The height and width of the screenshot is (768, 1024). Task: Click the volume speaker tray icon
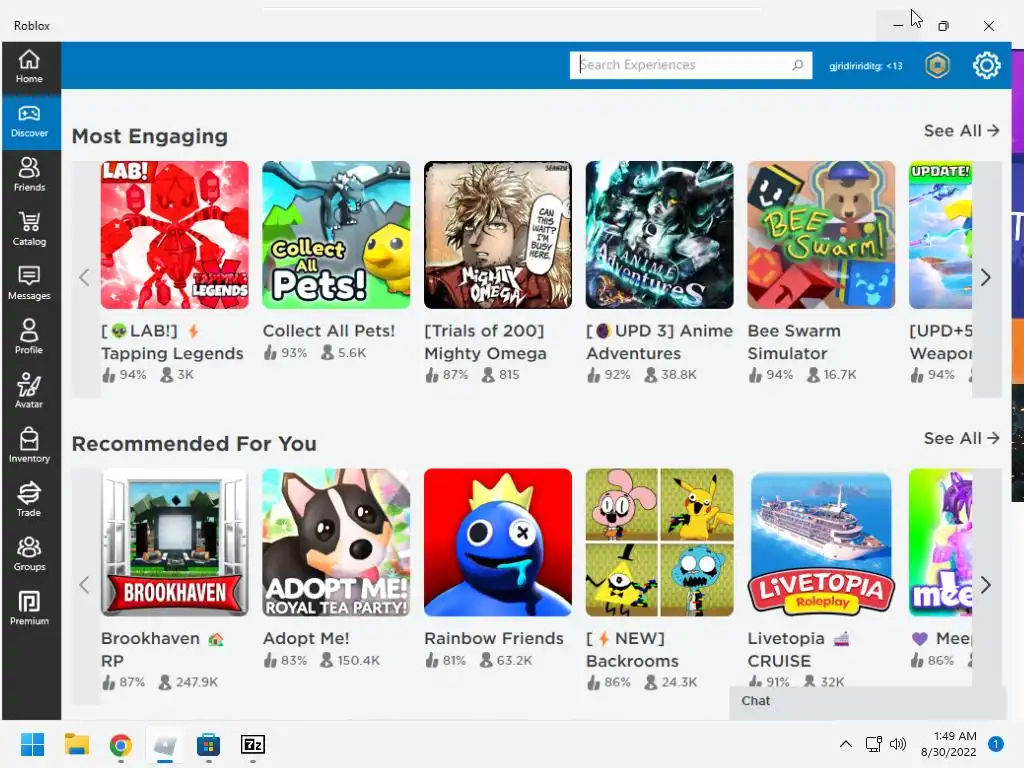point(898,744)
